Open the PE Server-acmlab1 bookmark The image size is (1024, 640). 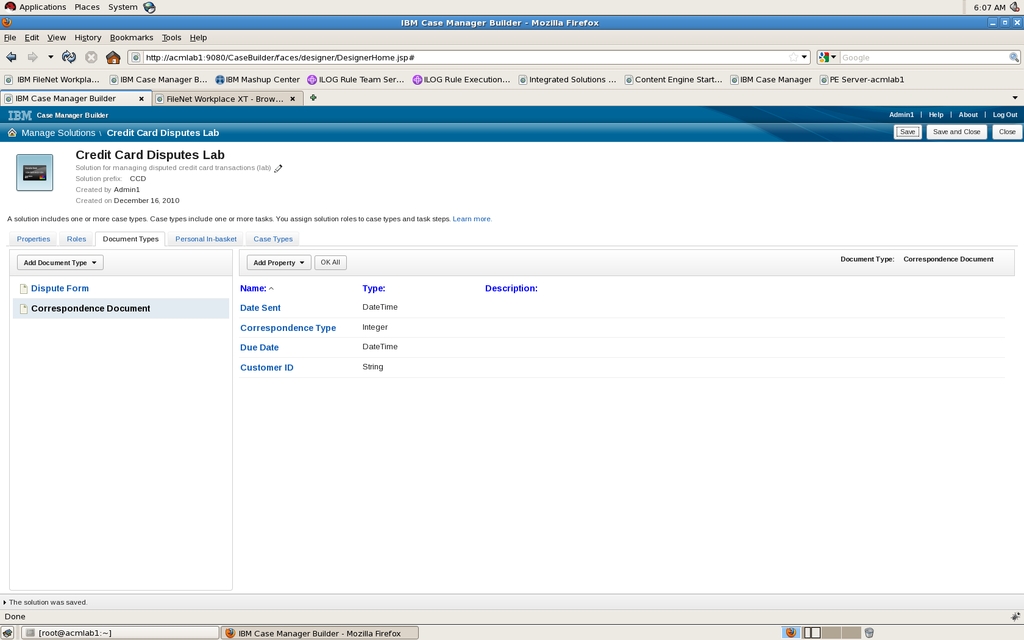click(862, 80)
